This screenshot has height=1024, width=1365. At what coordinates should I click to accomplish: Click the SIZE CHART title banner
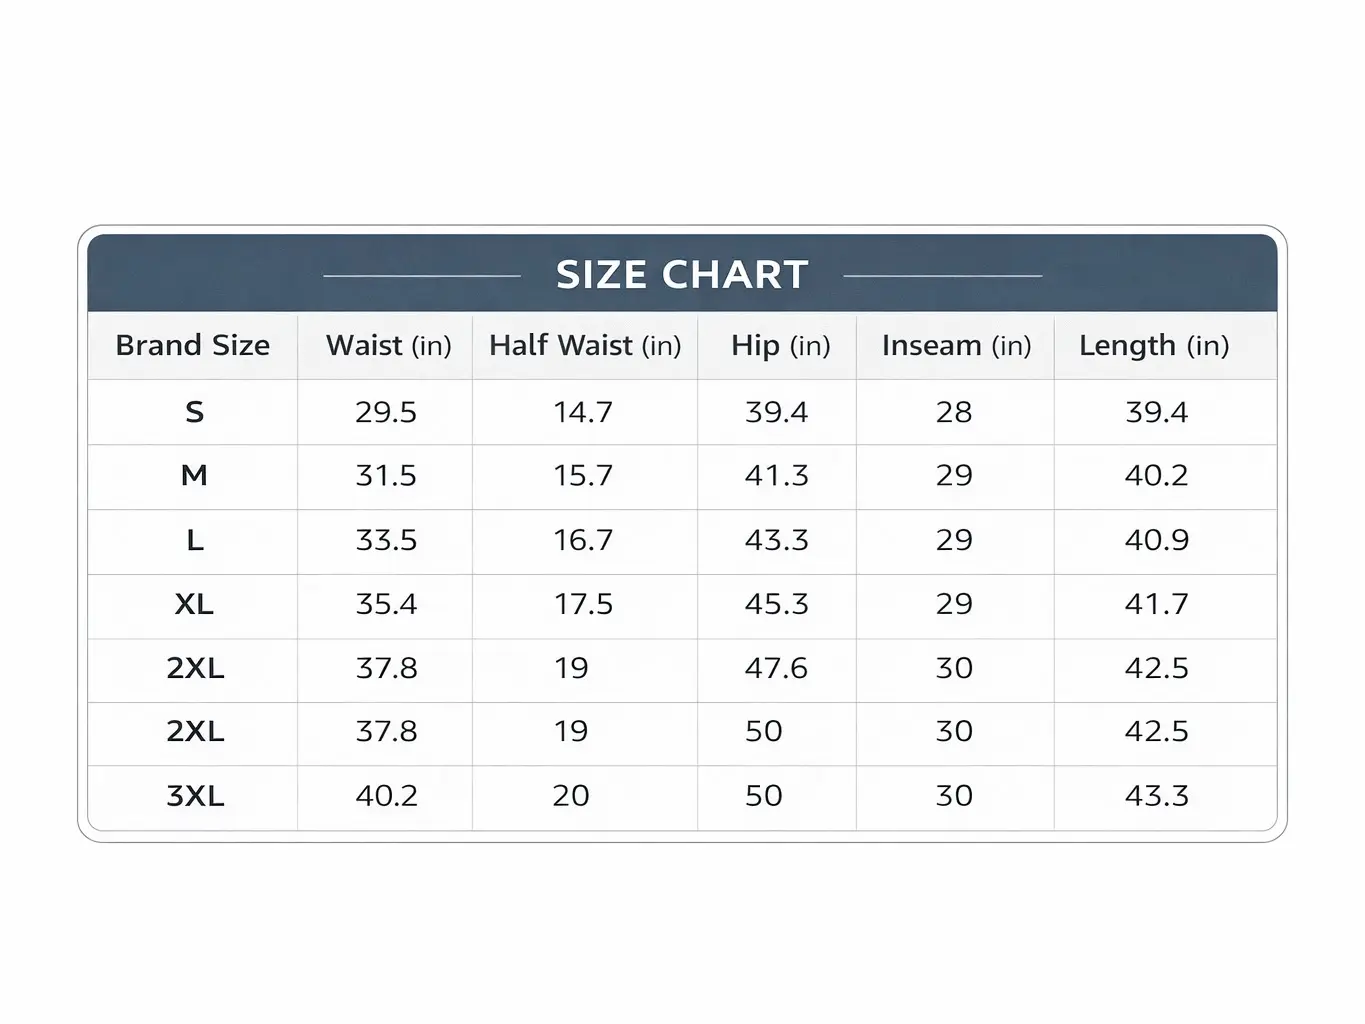(x=682, y=274)
